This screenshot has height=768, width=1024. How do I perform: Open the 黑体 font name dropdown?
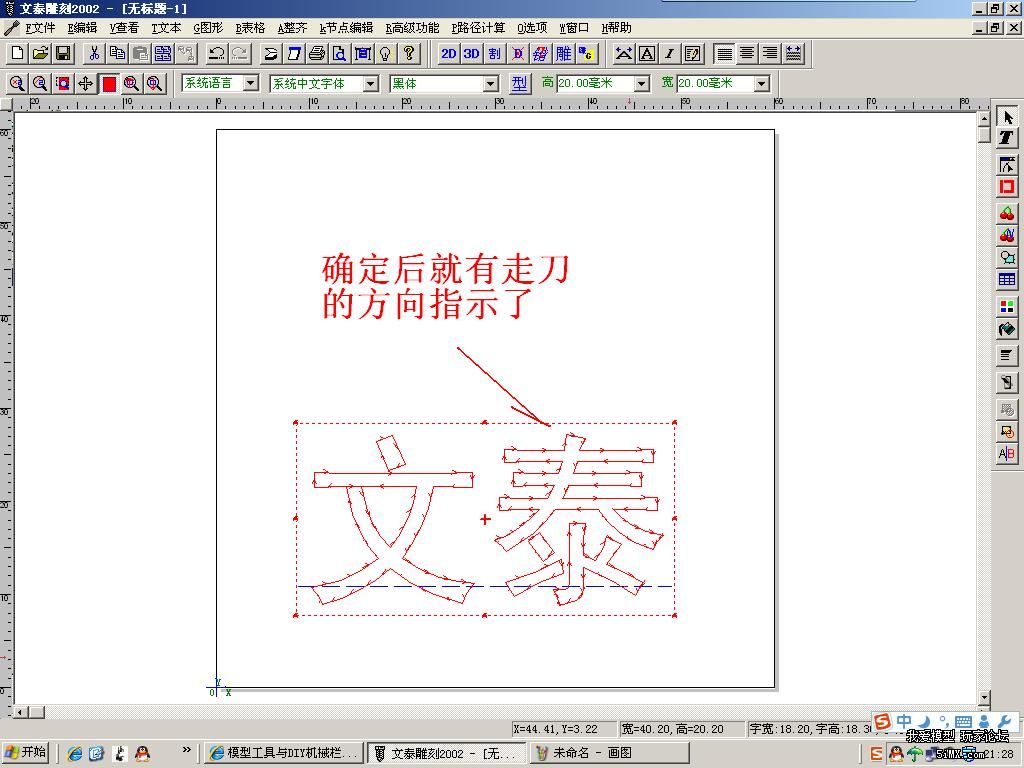[491, 84]
